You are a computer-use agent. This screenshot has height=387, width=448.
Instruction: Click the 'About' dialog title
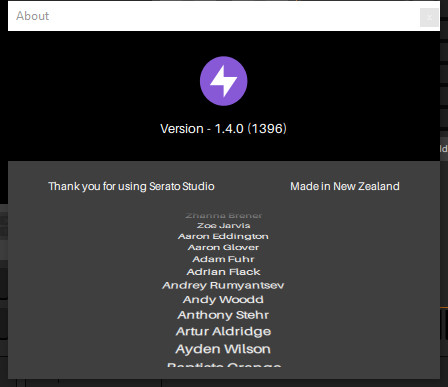[x=33, y=16]
